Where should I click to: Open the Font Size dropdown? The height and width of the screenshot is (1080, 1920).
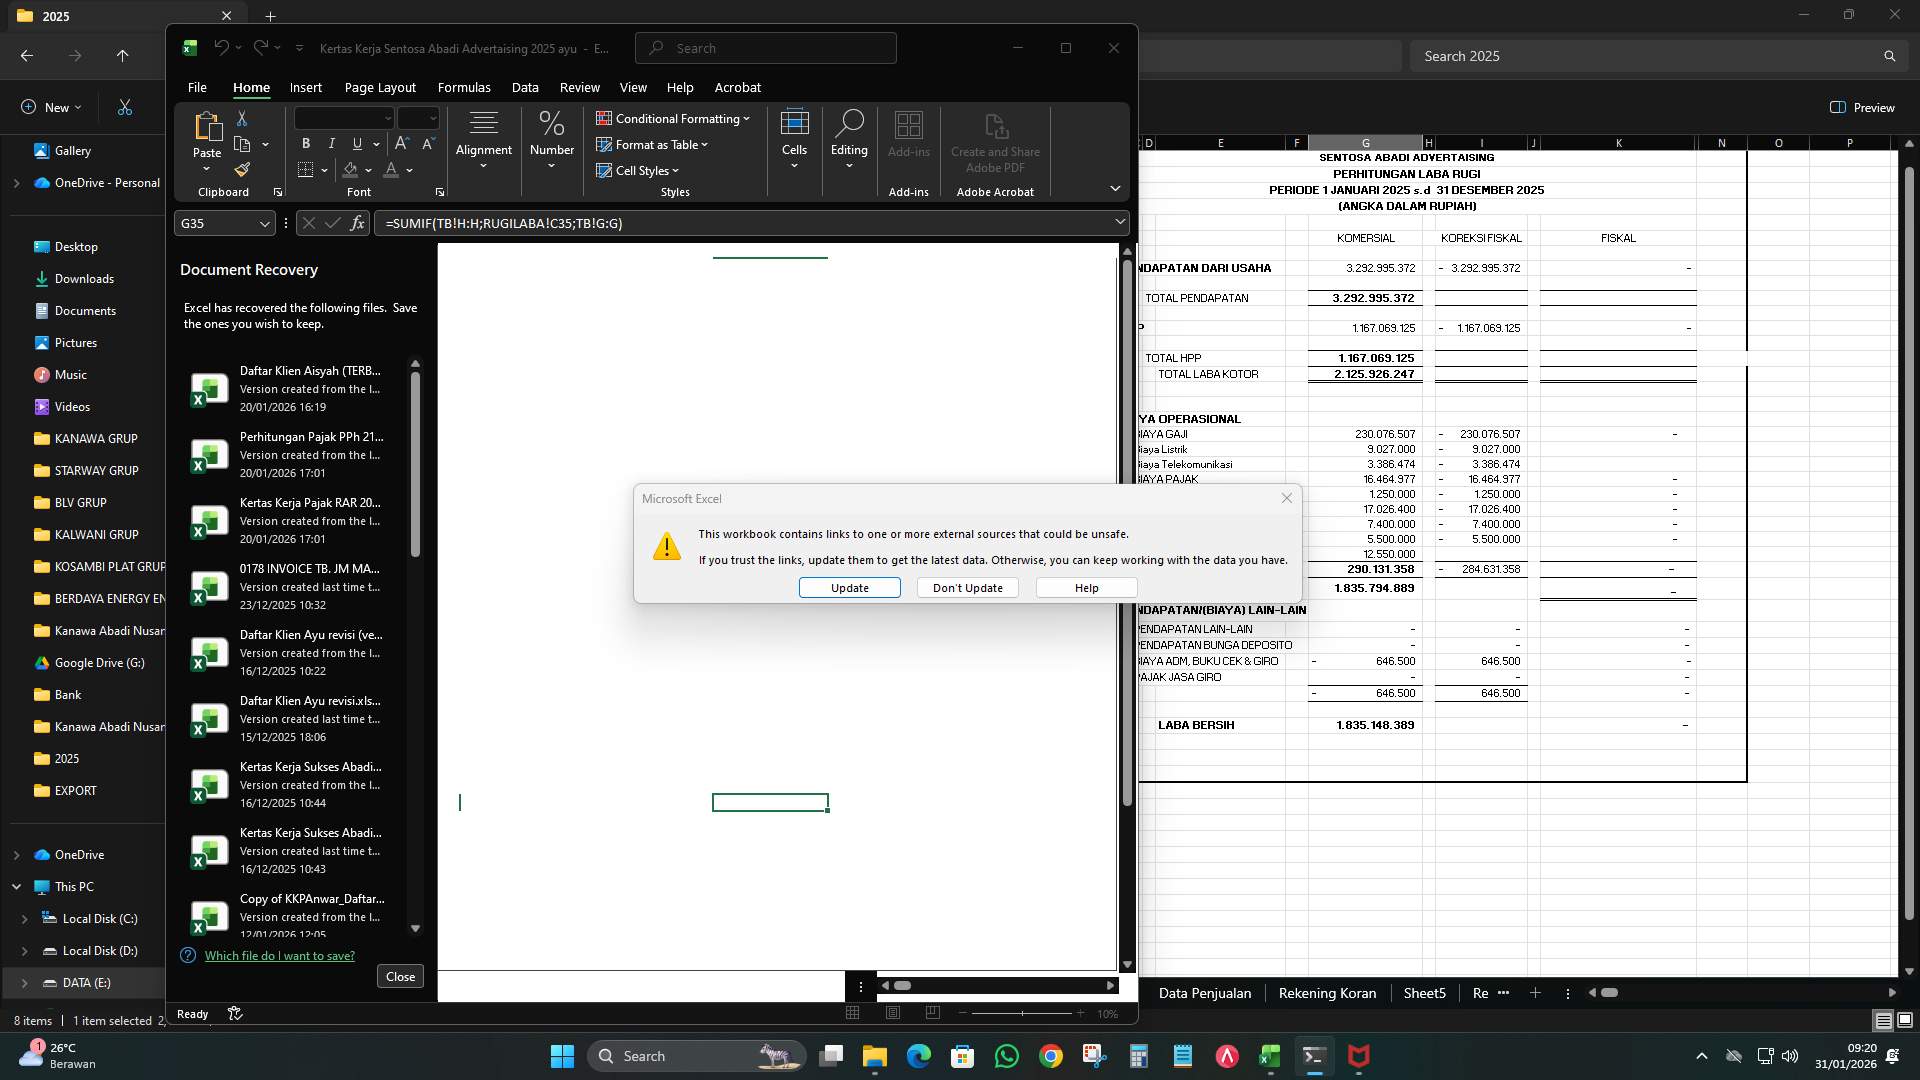(434, 118)
